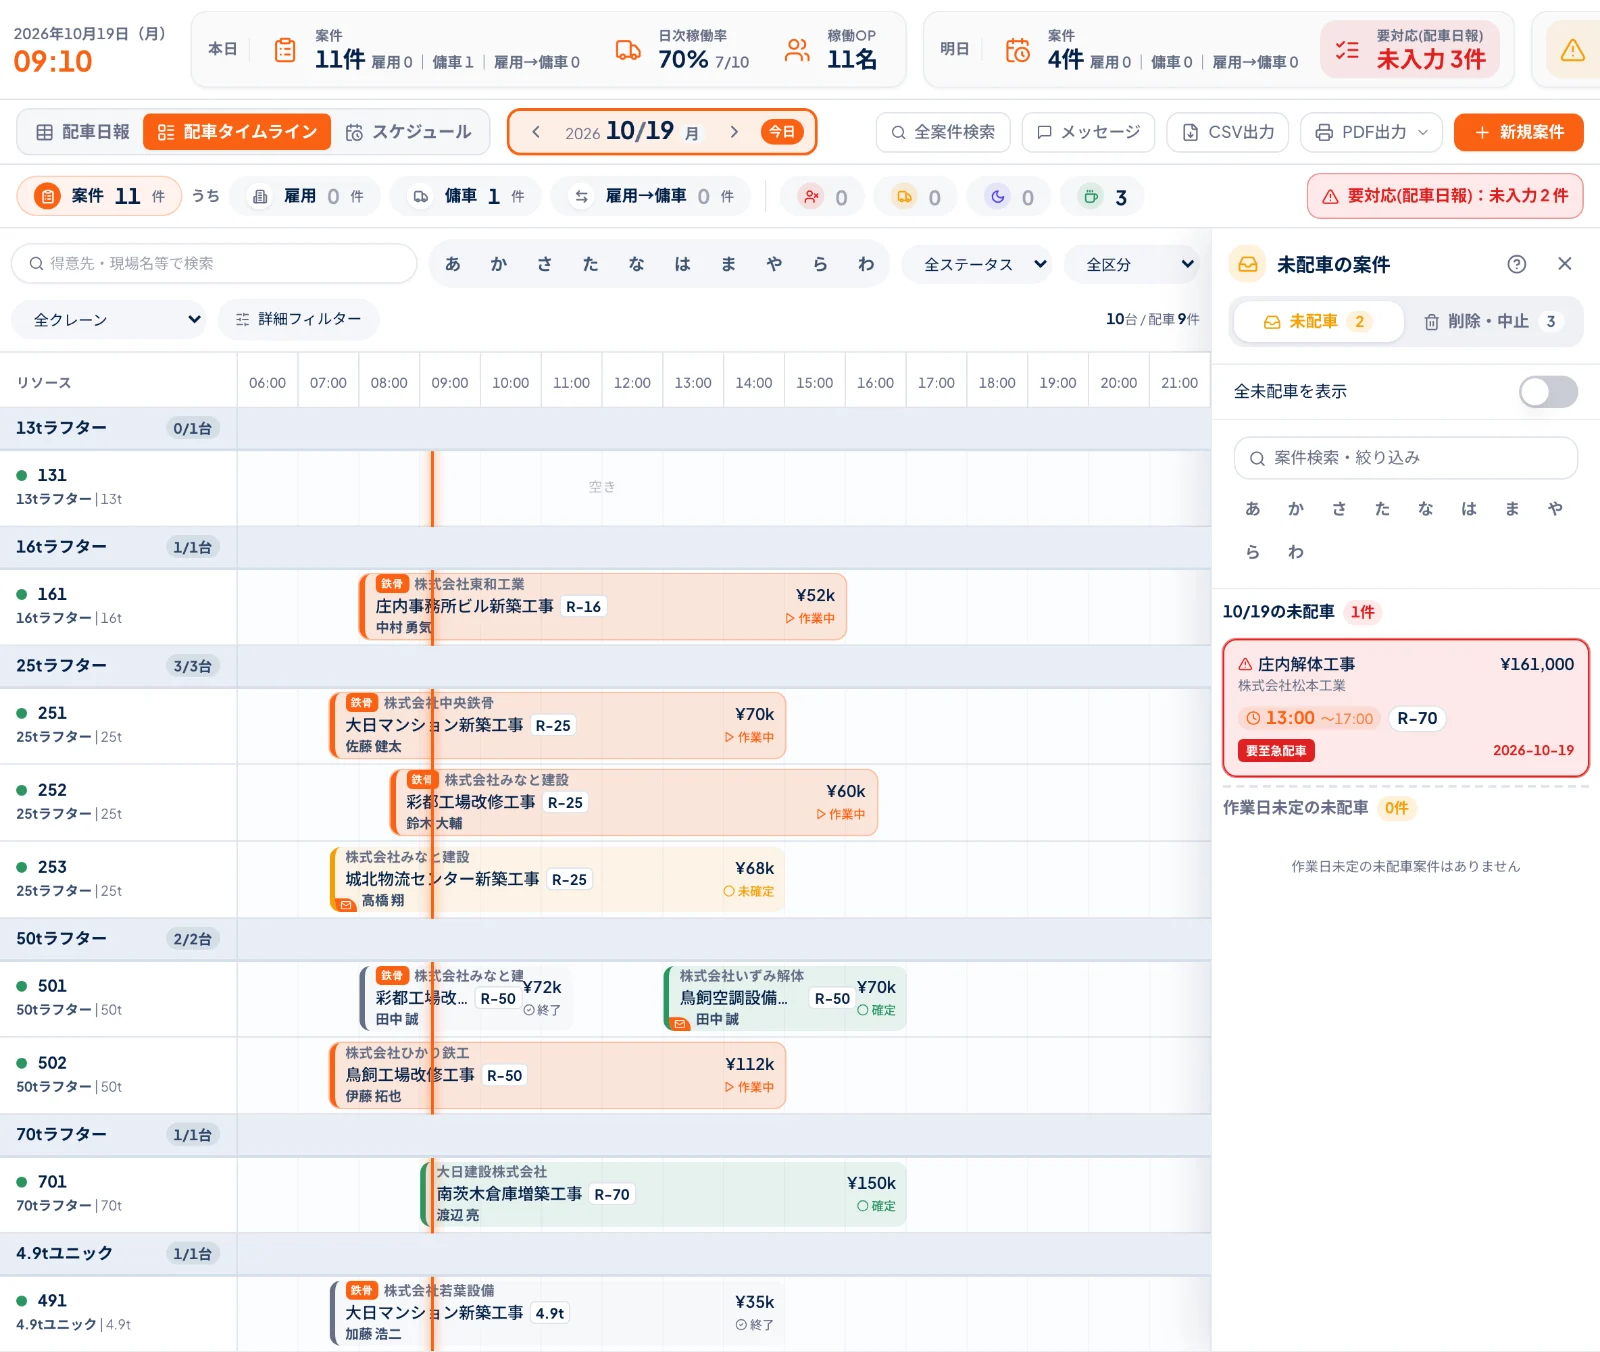Viewport: 1600px width, 1352px height.
Task: Toggle the 雇用 0件 filter chip
Action: point(305,197)
